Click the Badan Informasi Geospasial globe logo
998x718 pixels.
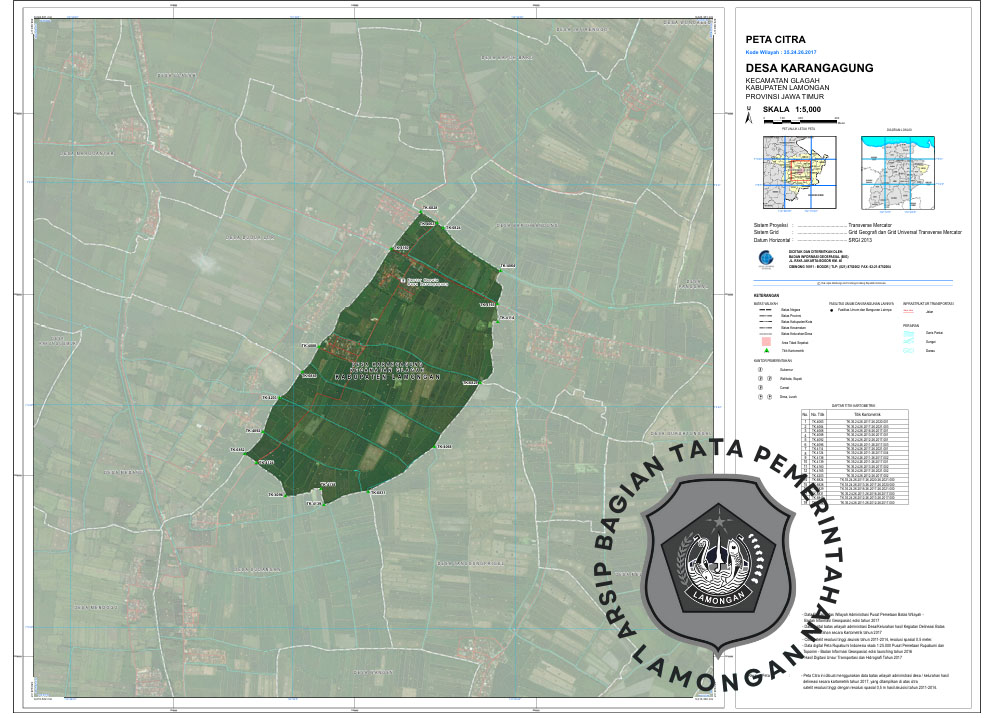(x=765, y=259)
